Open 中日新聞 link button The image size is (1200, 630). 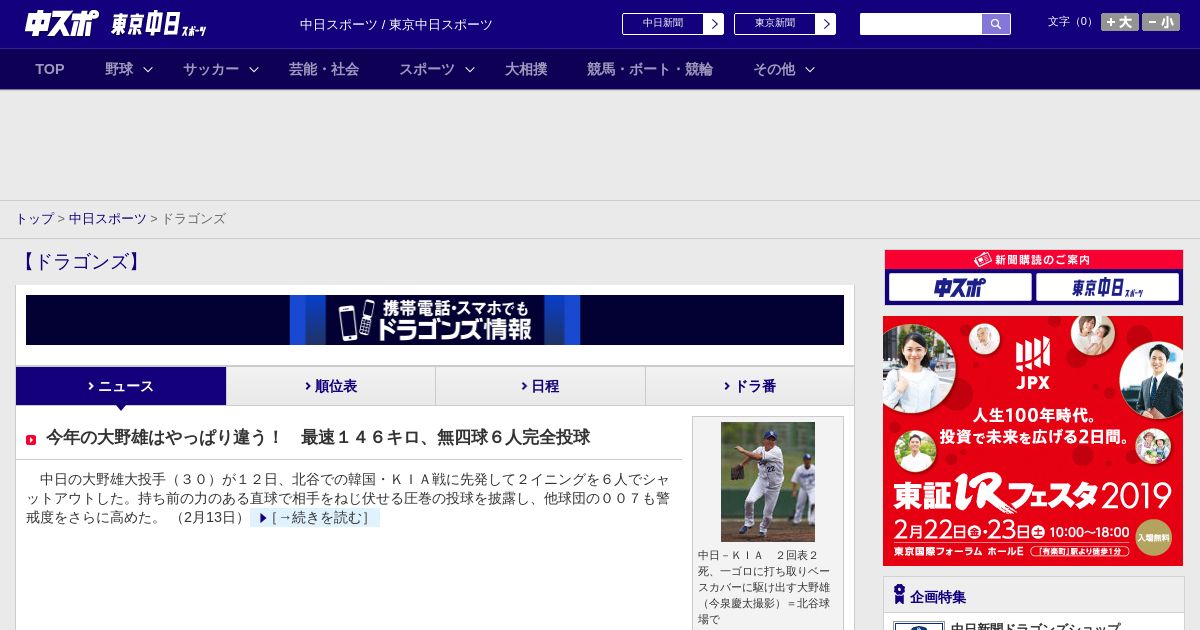[x=663, y=23]
